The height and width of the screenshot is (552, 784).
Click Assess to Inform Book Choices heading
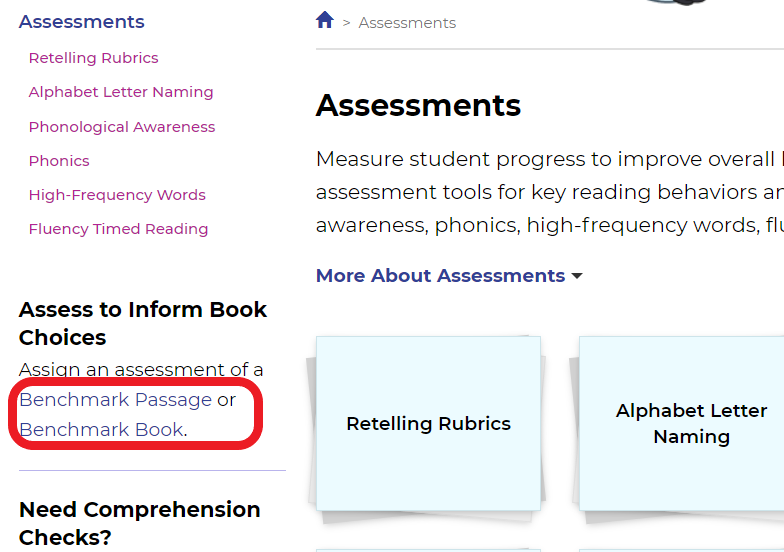point(143,324)
